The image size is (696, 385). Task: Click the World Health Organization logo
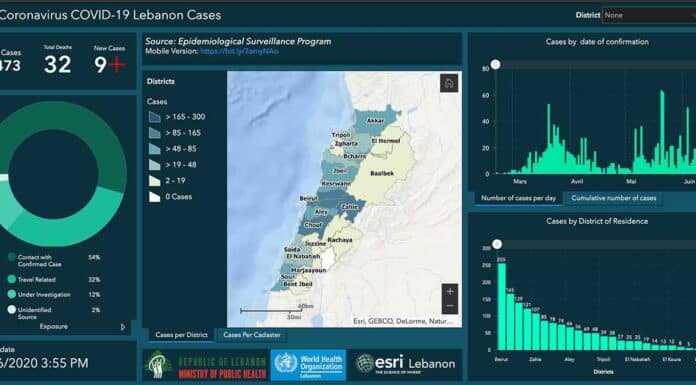click(x=308, y=365)
